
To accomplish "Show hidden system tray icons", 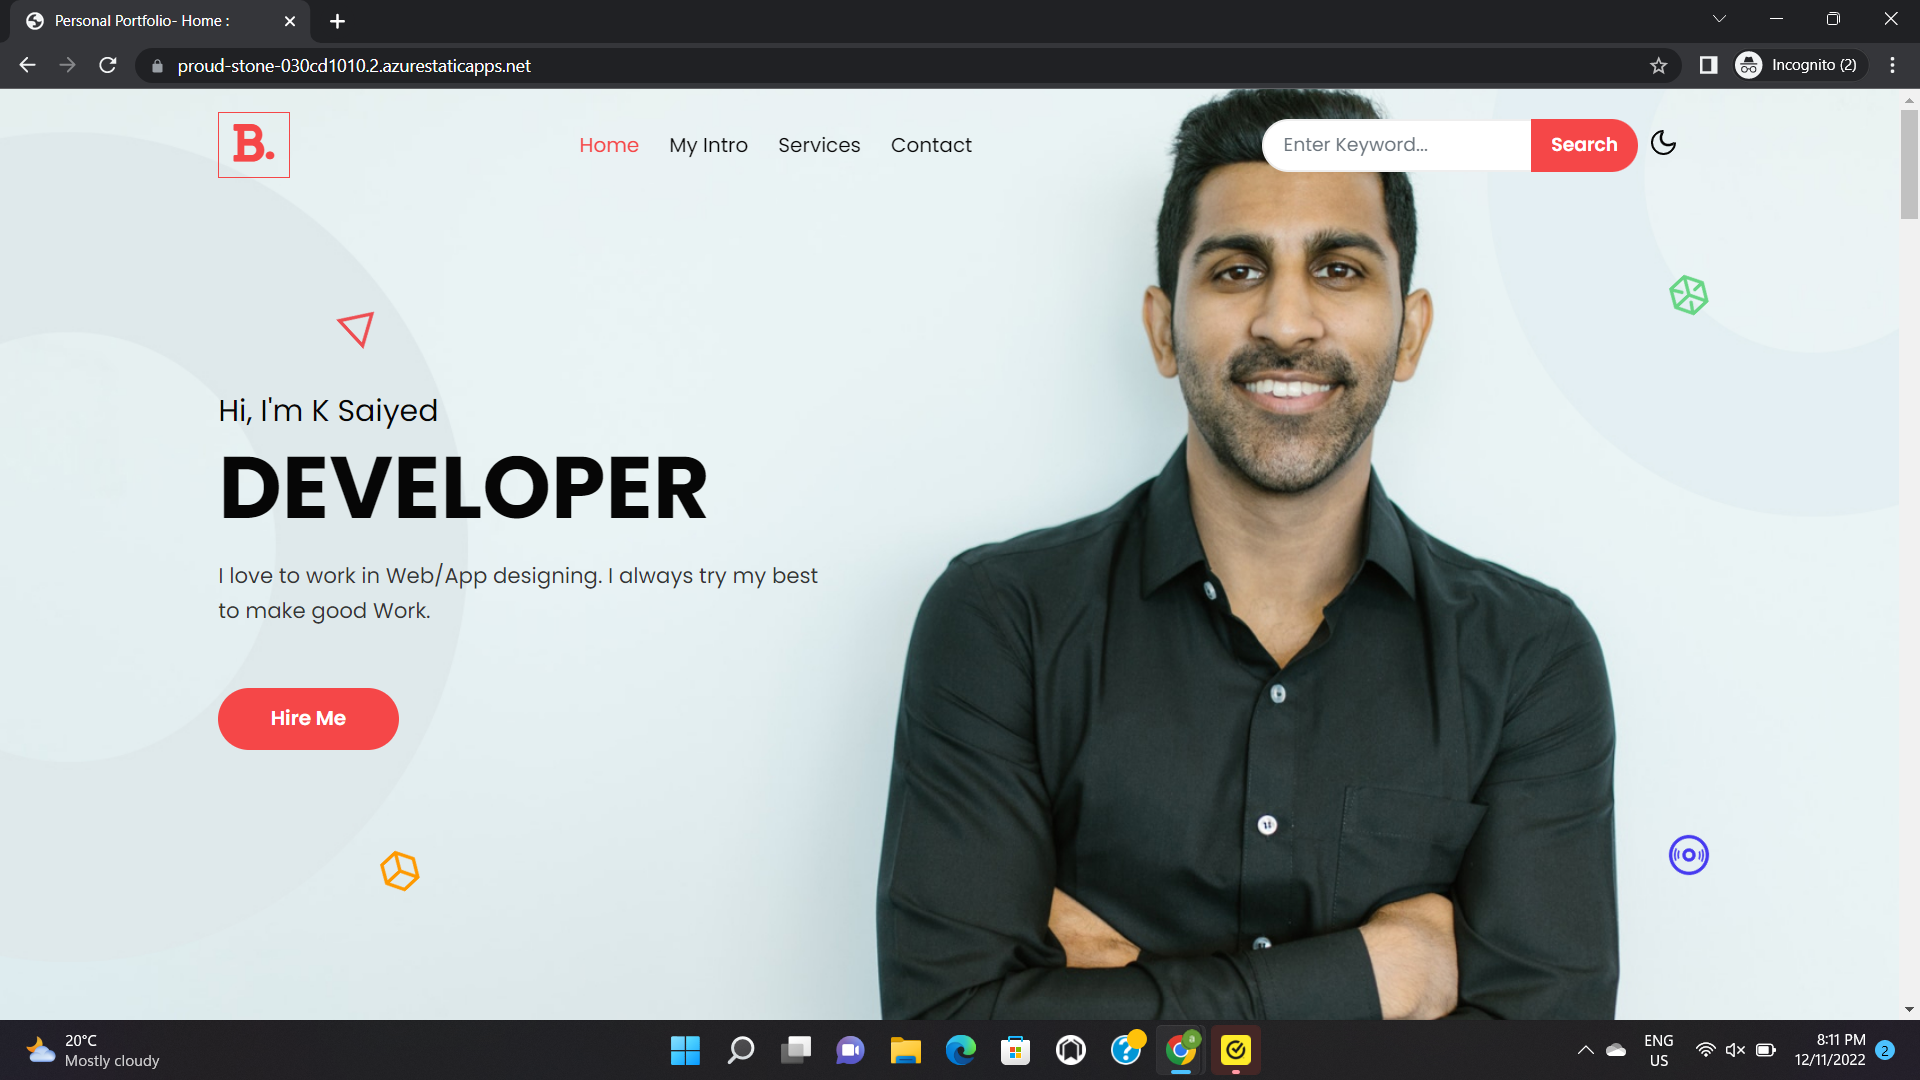I will click(x=1585, y=1050).
